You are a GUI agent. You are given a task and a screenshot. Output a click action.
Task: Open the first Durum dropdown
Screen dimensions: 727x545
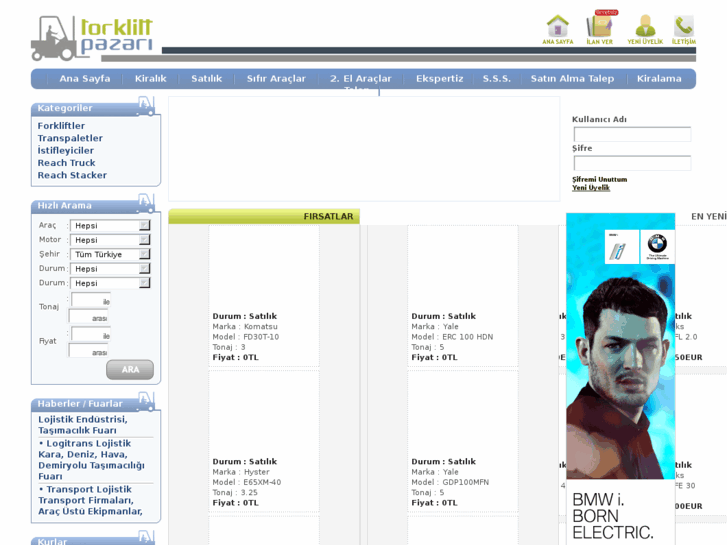click(110, 269)
